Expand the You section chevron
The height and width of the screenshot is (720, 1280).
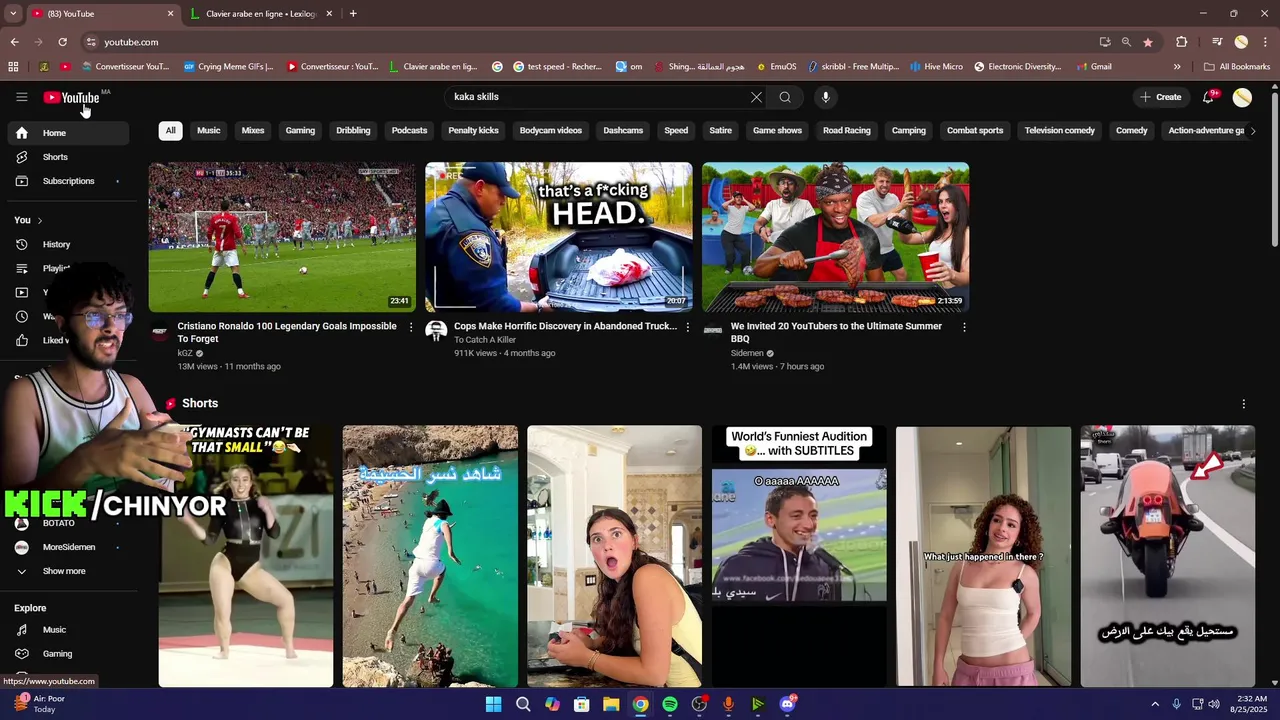(x=40, y=220)
